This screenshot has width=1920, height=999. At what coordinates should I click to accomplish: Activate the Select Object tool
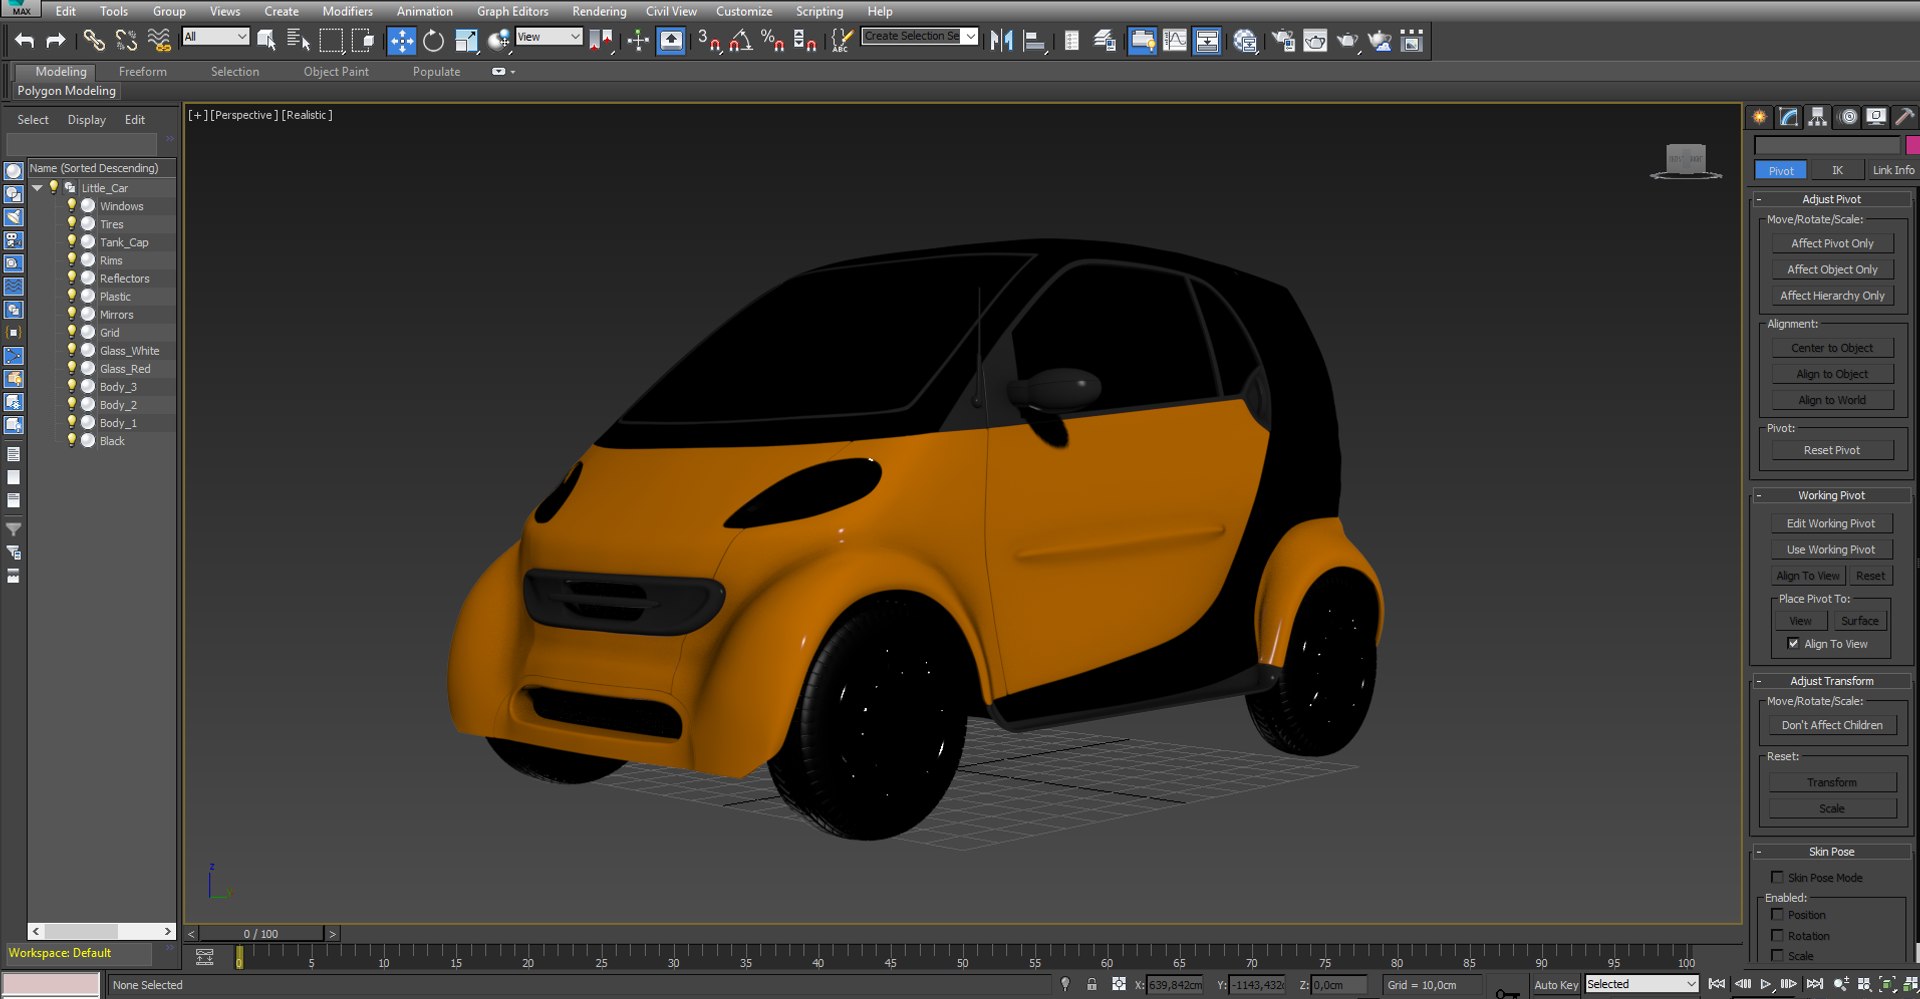[x=266, y=40]
